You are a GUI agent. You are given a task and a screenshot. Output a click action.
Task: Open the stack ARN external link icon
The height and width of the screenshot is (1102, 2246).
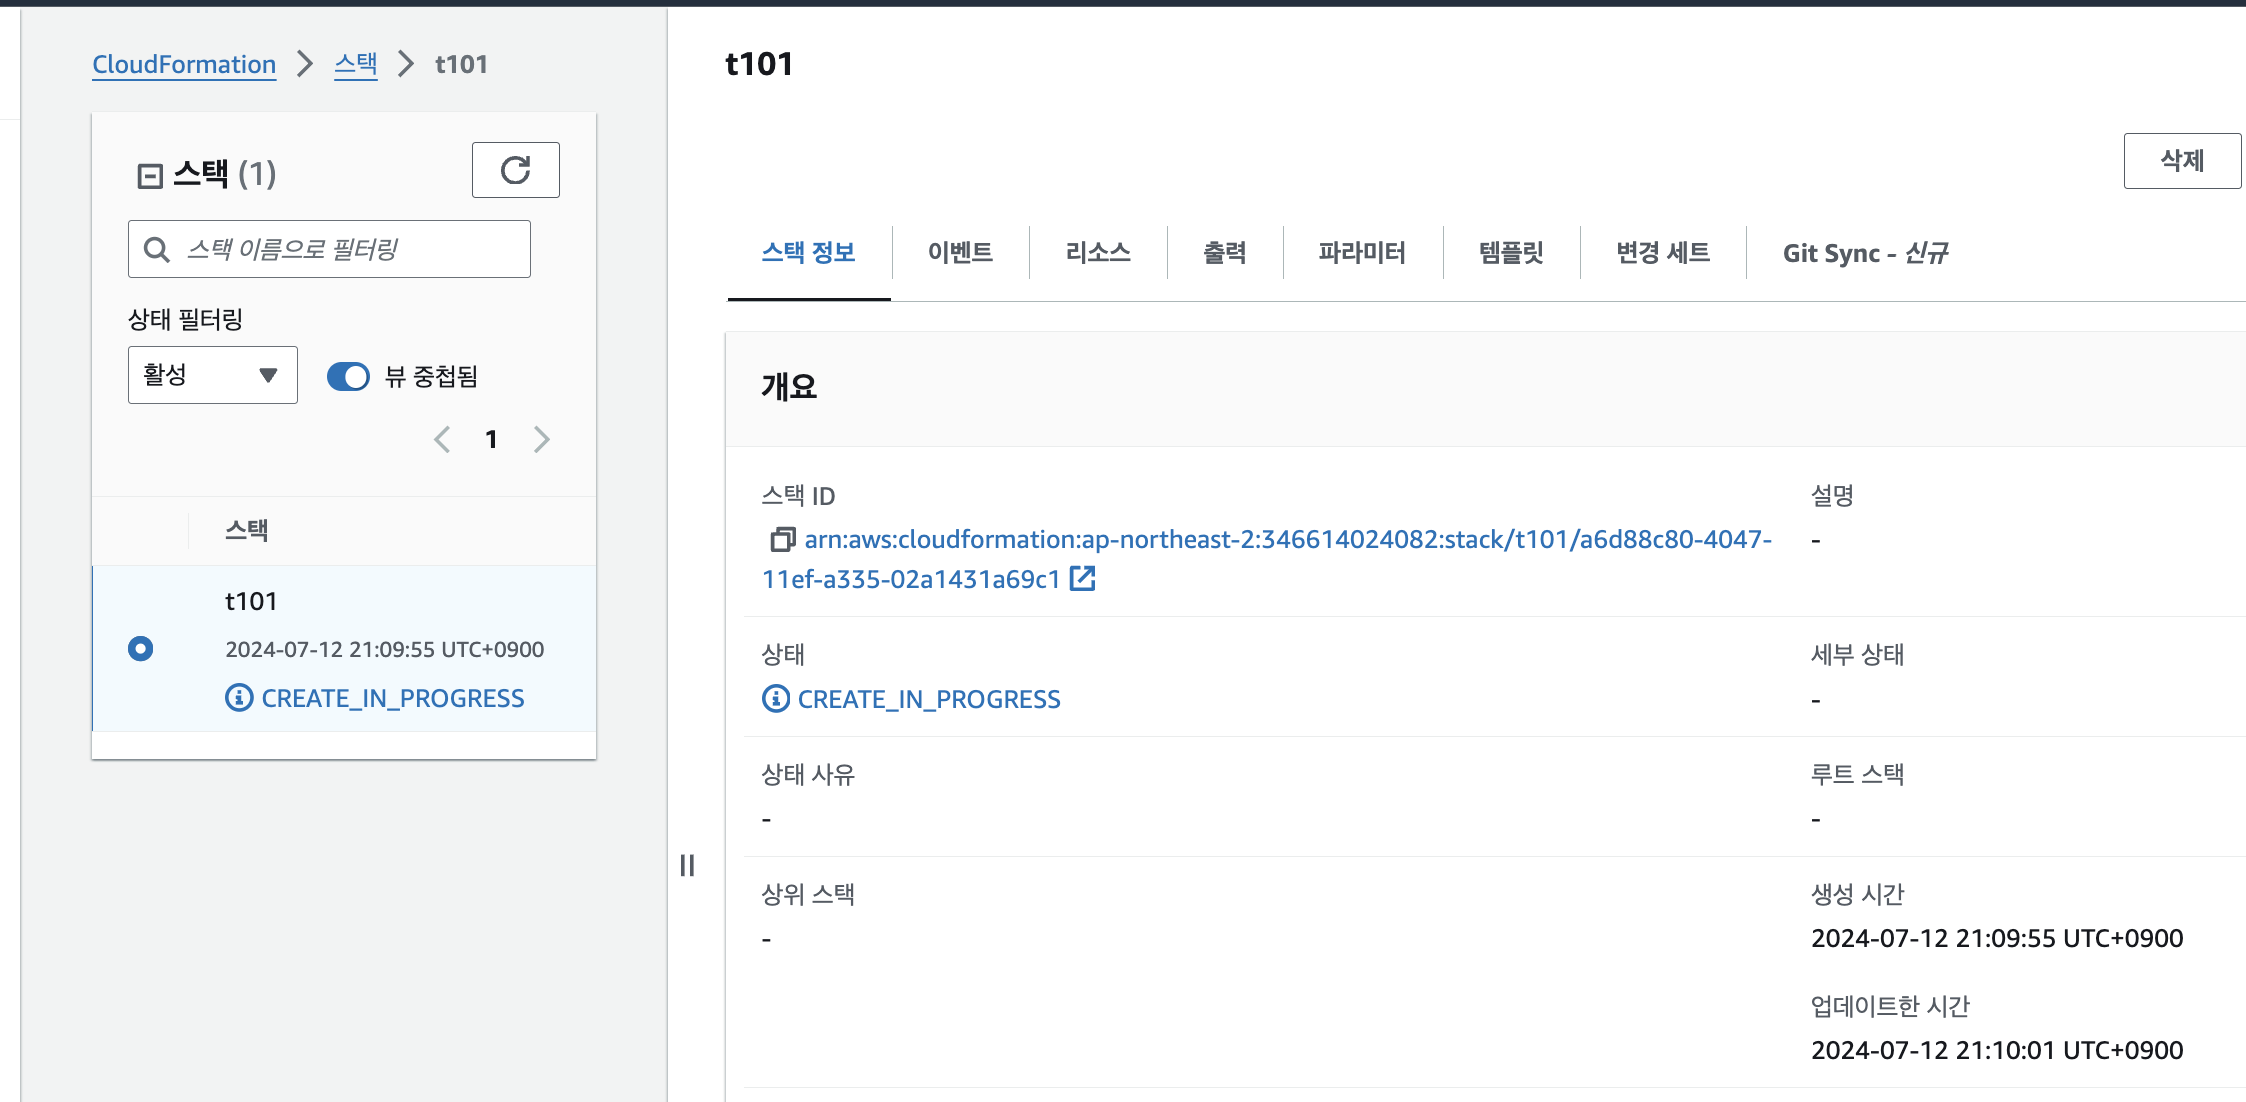pos(1082,578)
